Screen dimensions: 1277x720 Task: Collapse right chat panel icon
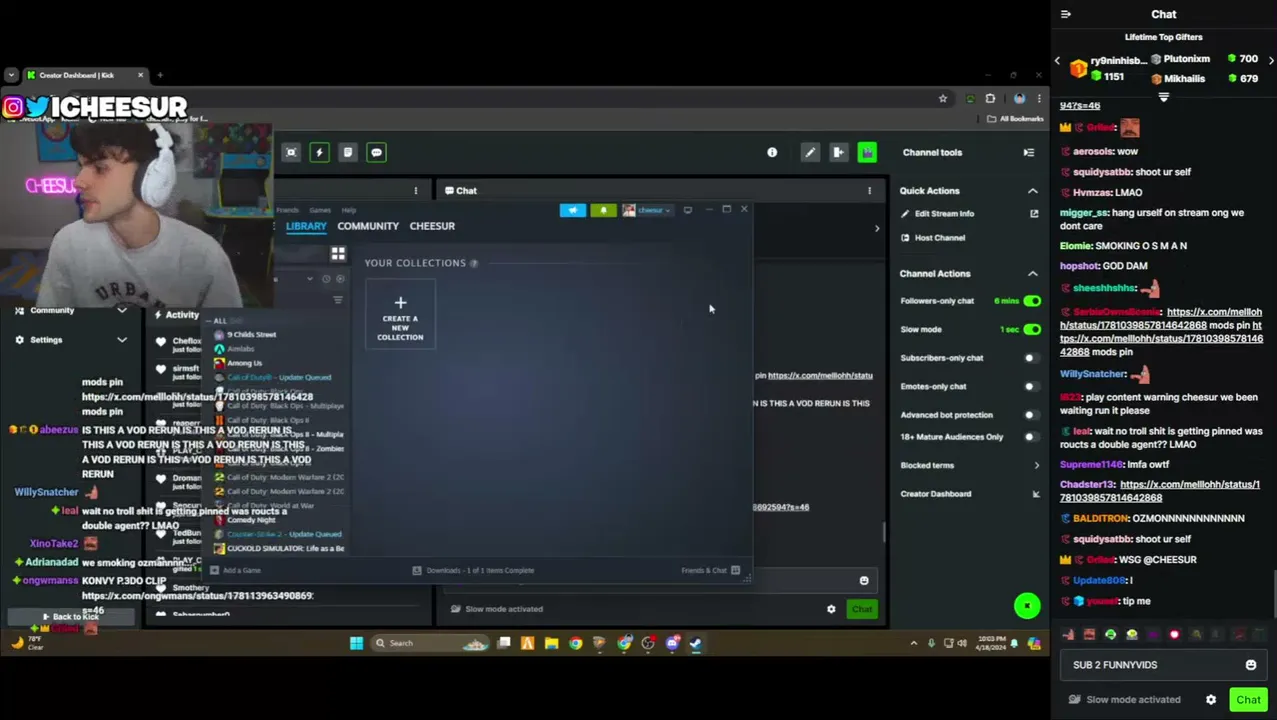pos(1066,14)
